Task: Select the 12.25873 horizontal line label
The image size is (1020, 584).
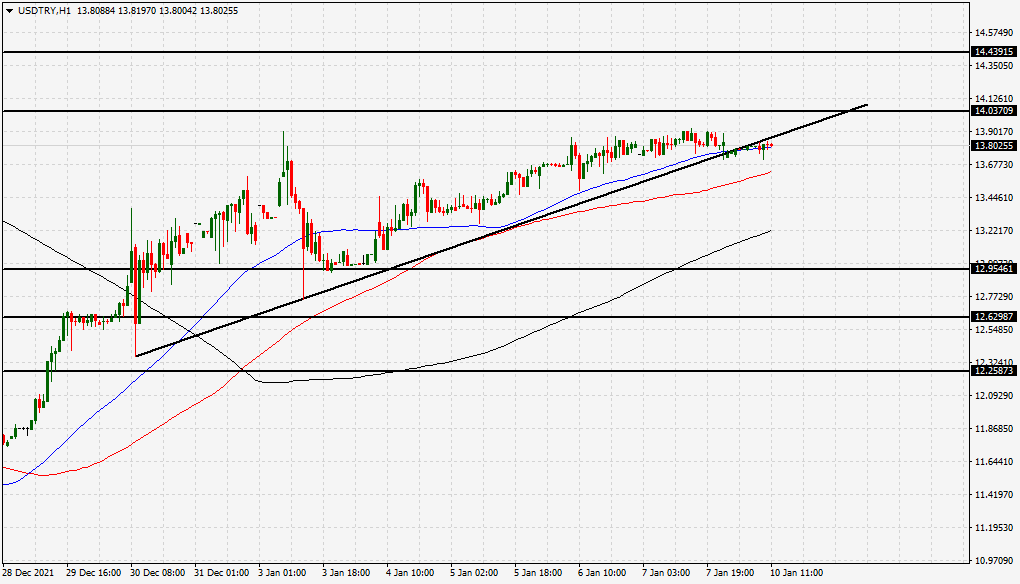Action: [993, 370]
